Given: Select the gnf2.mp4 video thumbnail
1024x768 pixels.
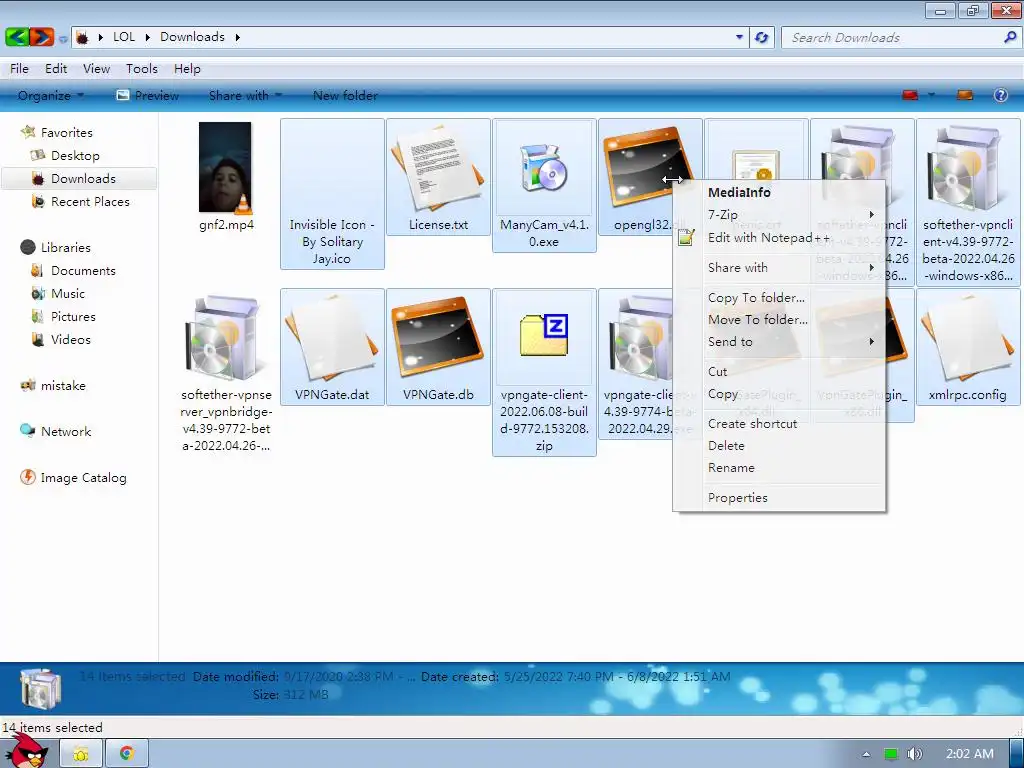Looking at the screenshot, I should 225,167.
